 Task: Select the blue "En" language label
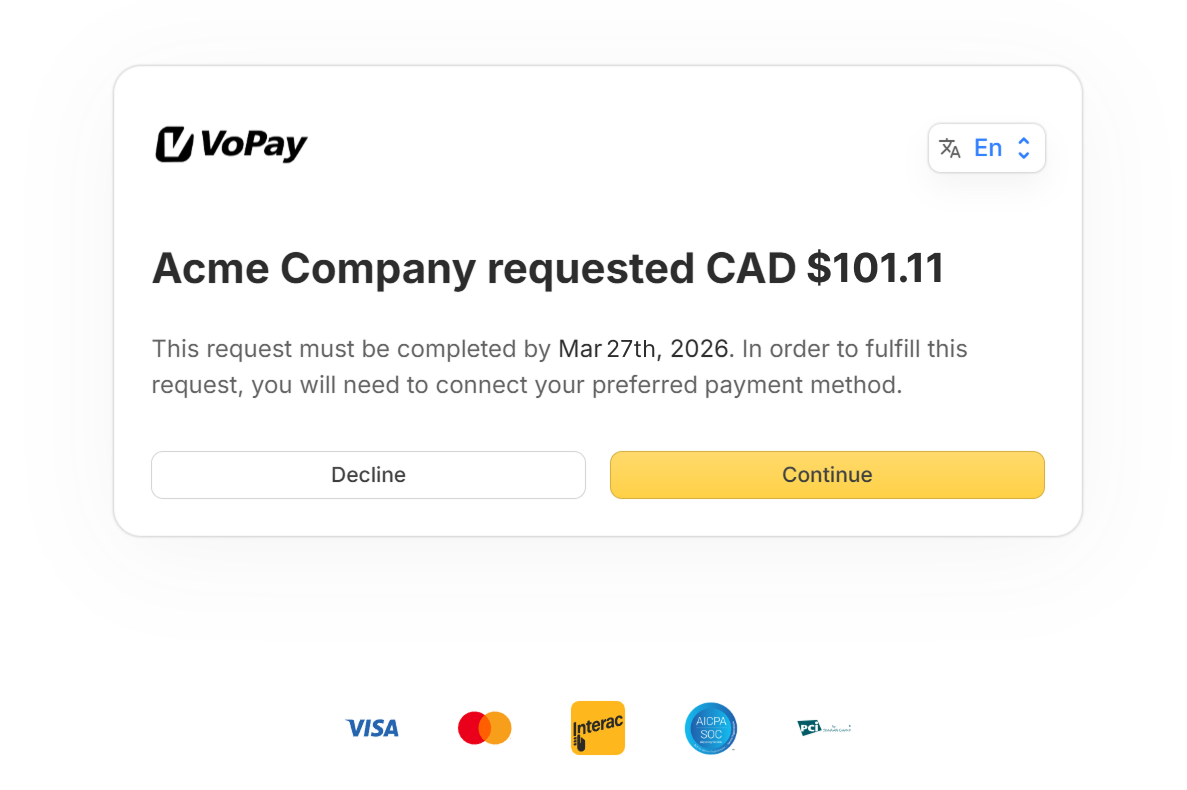coord(988,148)
